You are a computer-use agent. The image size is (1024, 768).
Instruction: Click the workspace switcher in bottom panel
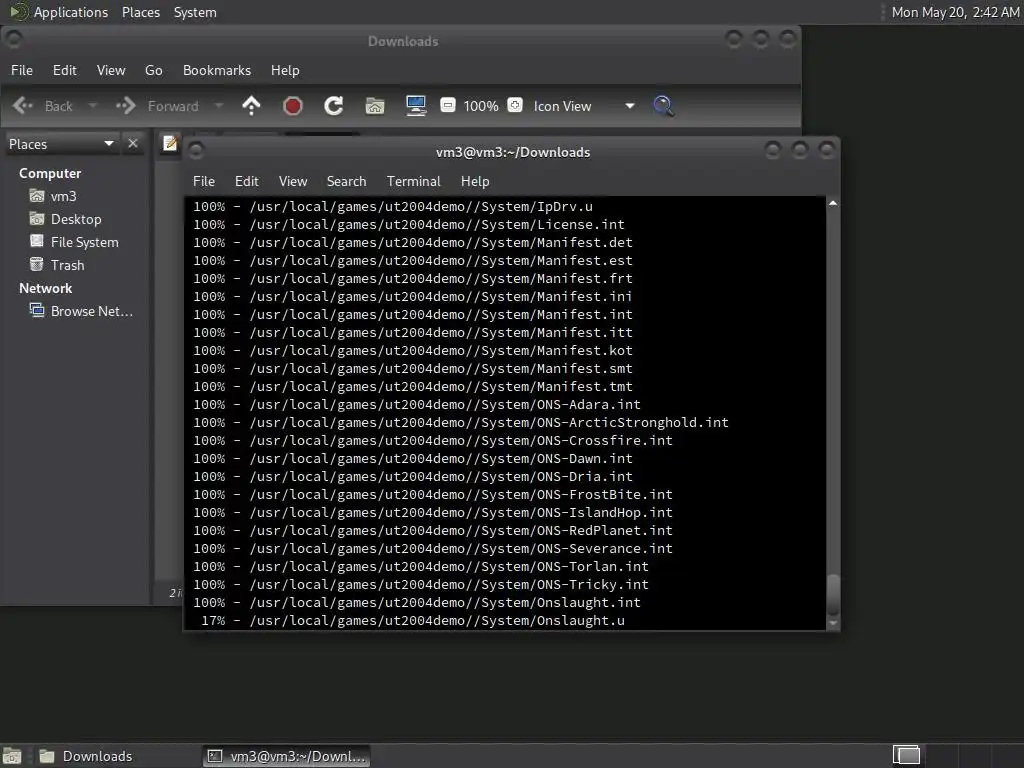coord(906,756)
